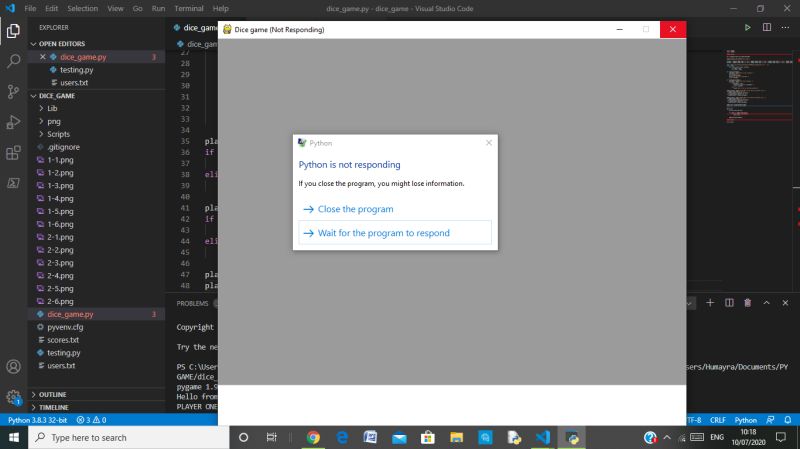Click the feedback icon in status bar

(770, 420)
